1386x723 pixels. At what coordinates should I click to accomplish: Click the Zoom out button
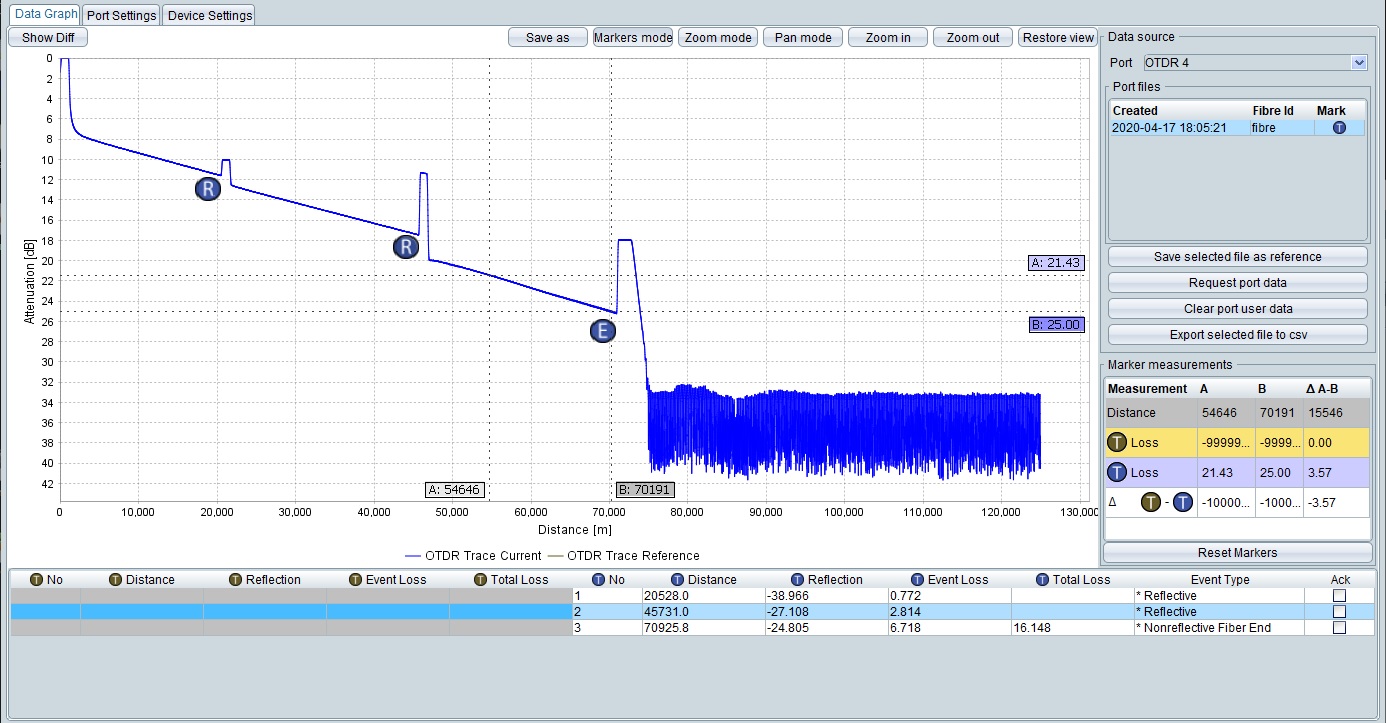(973, 38)
